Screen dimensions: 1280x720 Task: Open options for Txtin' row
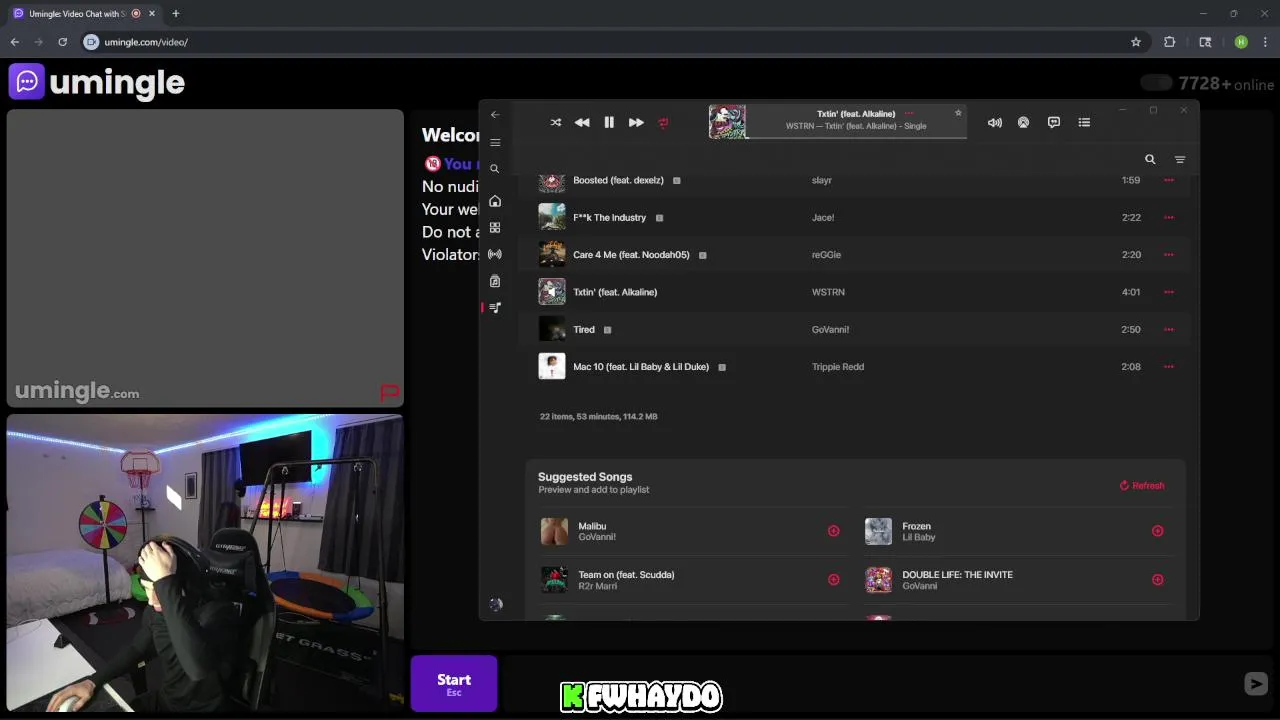coord(1168,292)
